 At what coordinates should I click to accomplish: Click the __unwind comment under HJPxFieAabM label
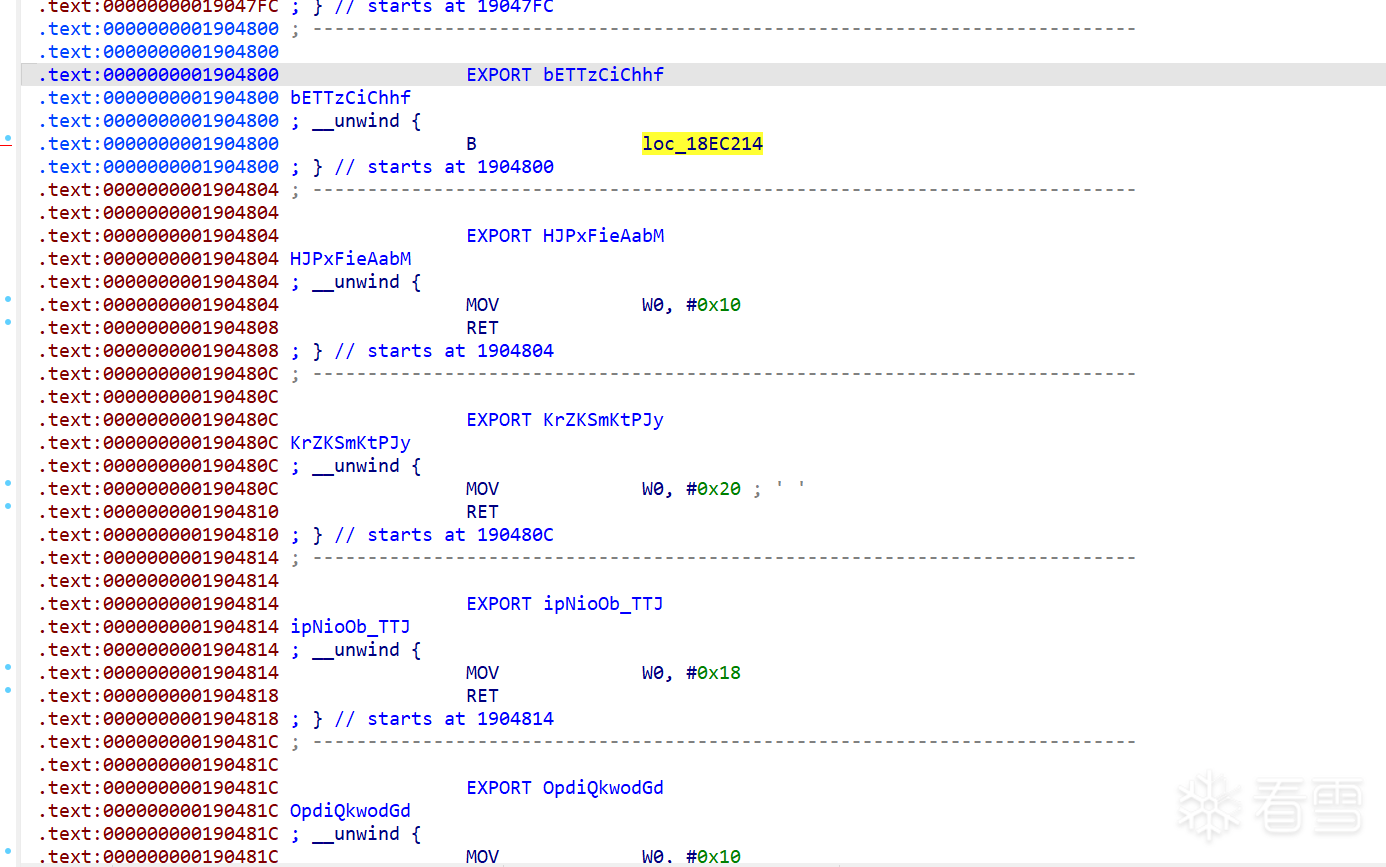(356, 282)
